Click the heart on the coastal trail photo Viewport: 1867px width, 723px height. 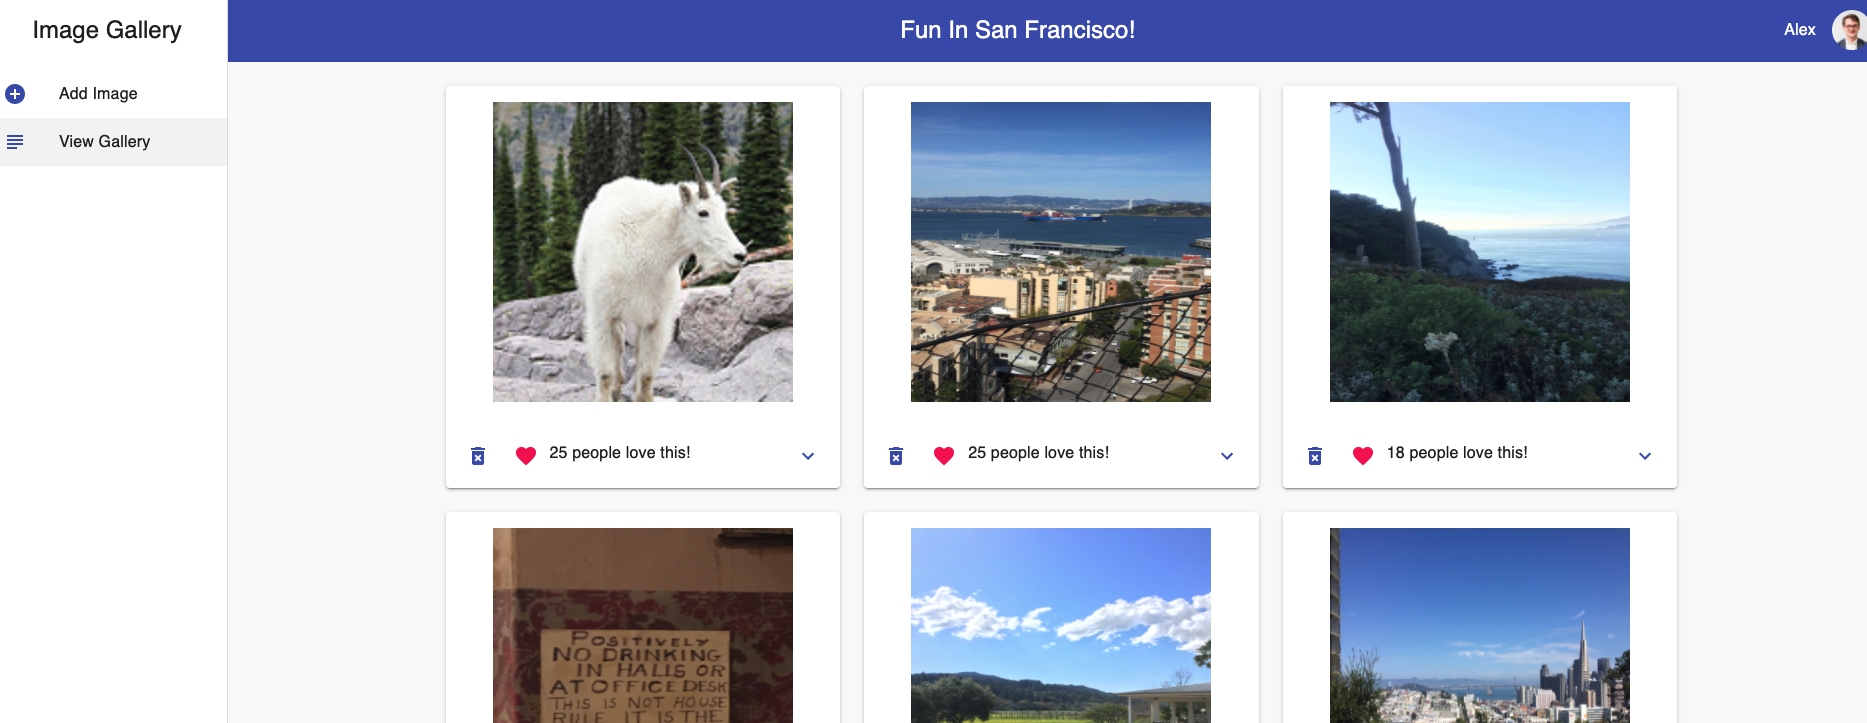point(1362,455)
